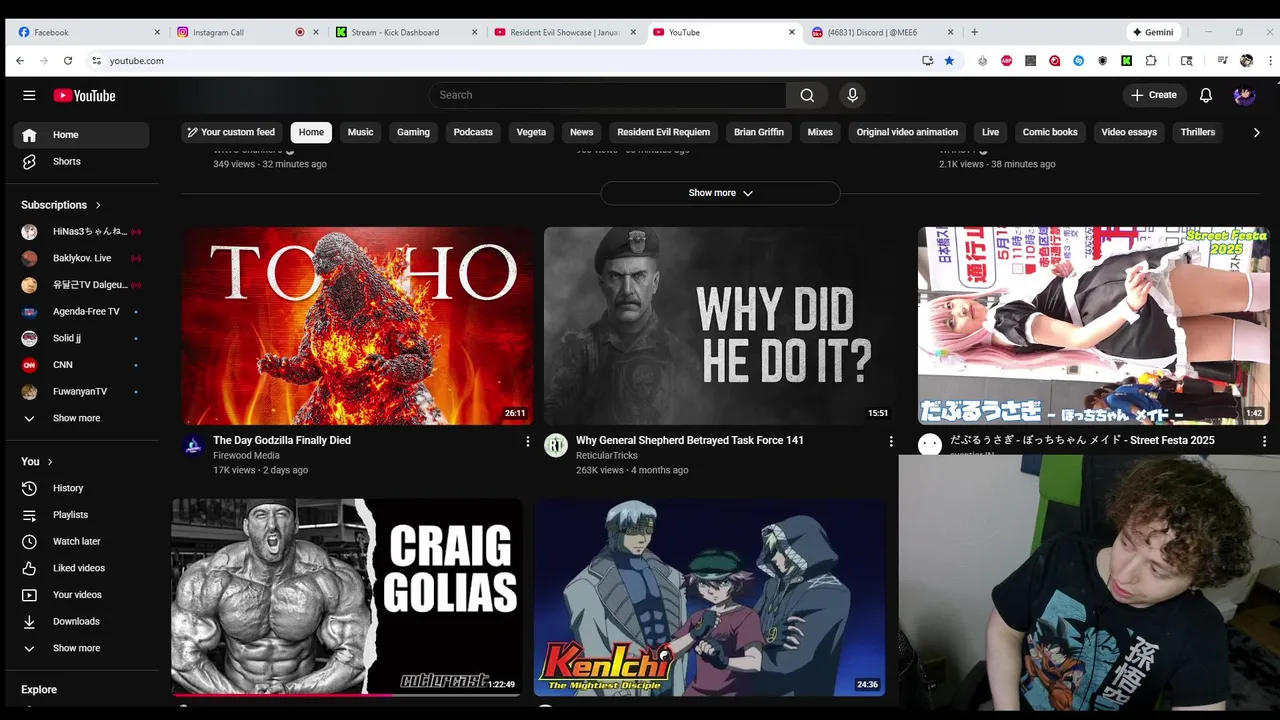This screenshot has width=1280, height=720.
Task: Select the Brian Griffin chip
Action: tap(759, 132)
